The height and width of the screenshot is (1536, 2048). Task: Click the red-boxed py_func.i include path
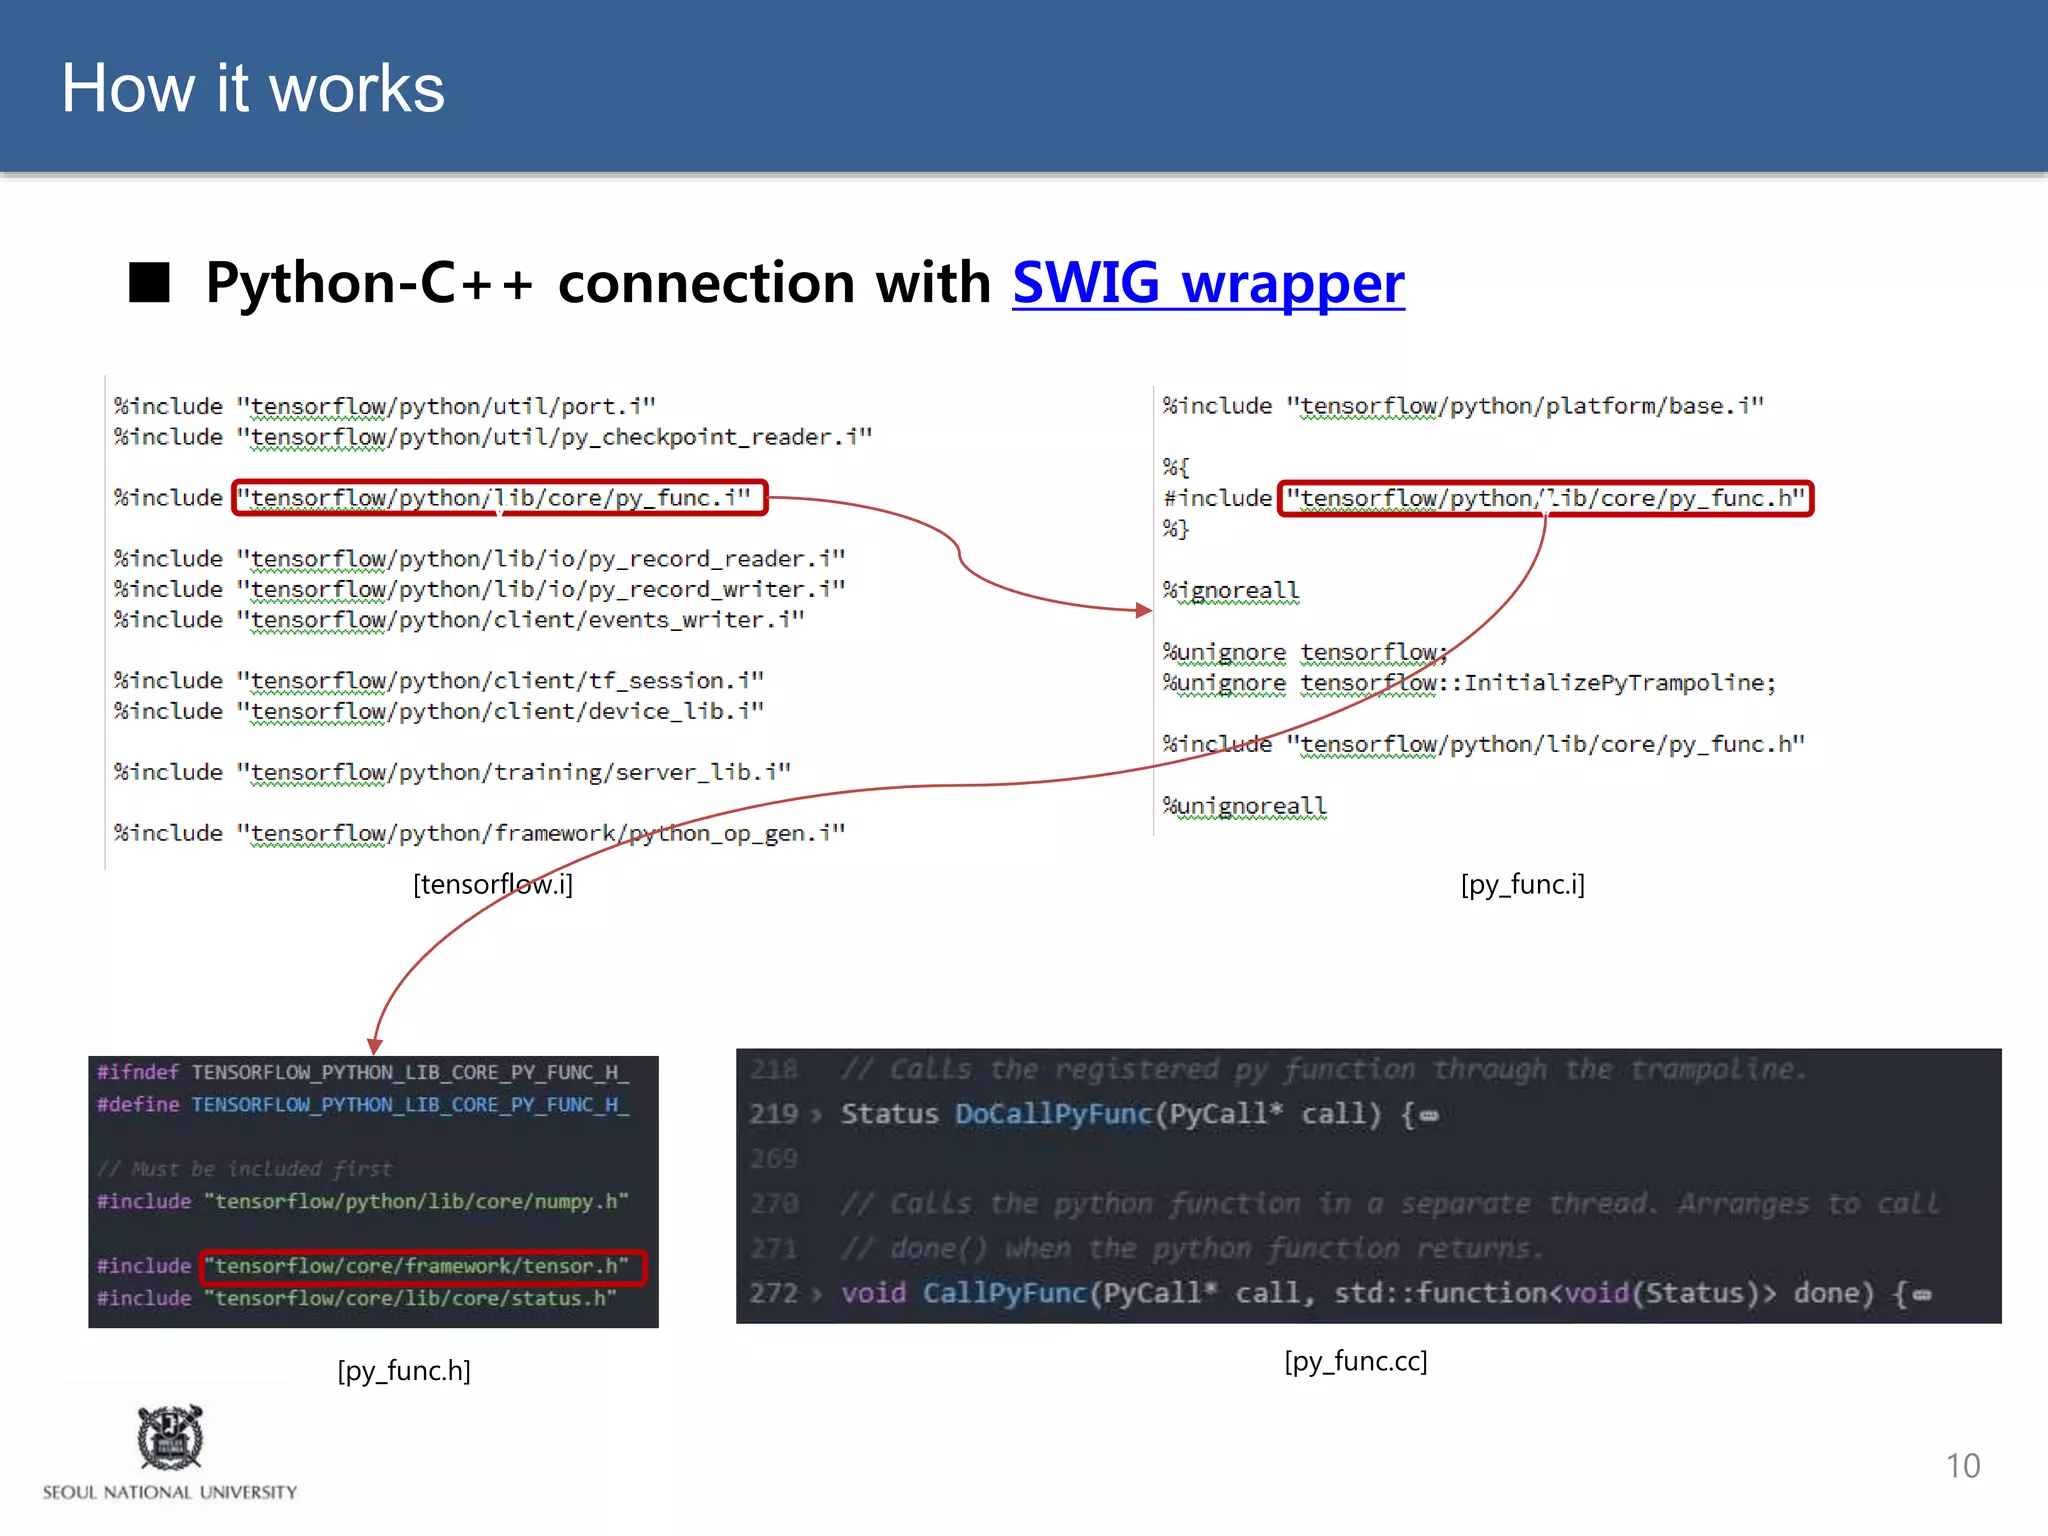pos(499,498)
